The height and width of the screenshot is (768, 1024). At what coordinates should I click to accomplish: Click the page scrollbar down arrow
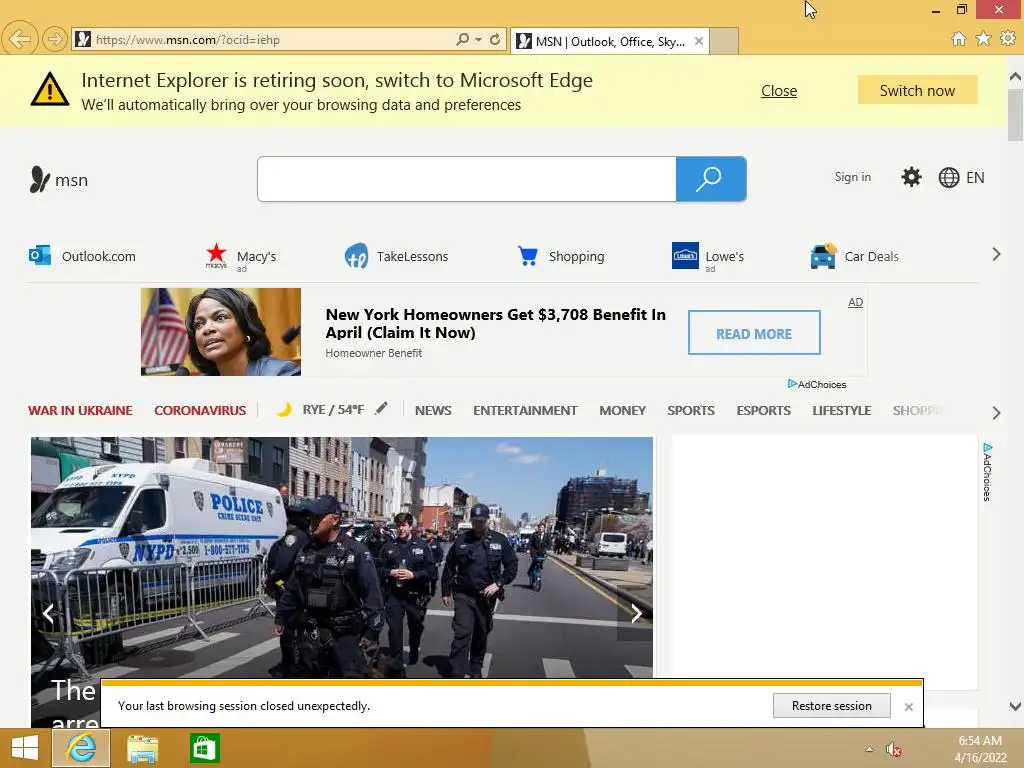pos(1016,706)
